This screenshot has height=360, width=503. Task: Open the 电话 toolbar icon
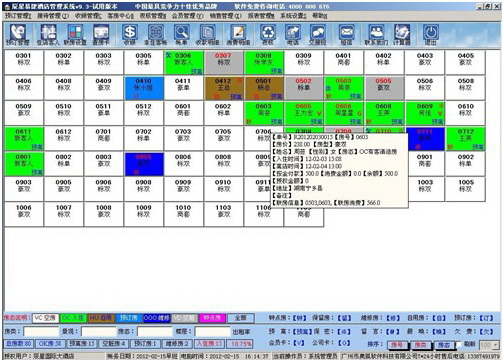pos(293,35)
